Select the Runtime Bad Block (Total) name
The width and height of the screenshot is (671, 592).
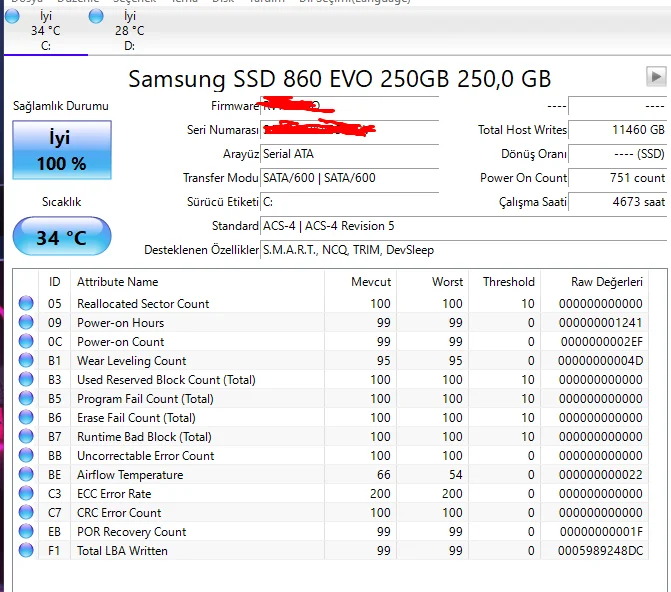[x=144, y=437]
